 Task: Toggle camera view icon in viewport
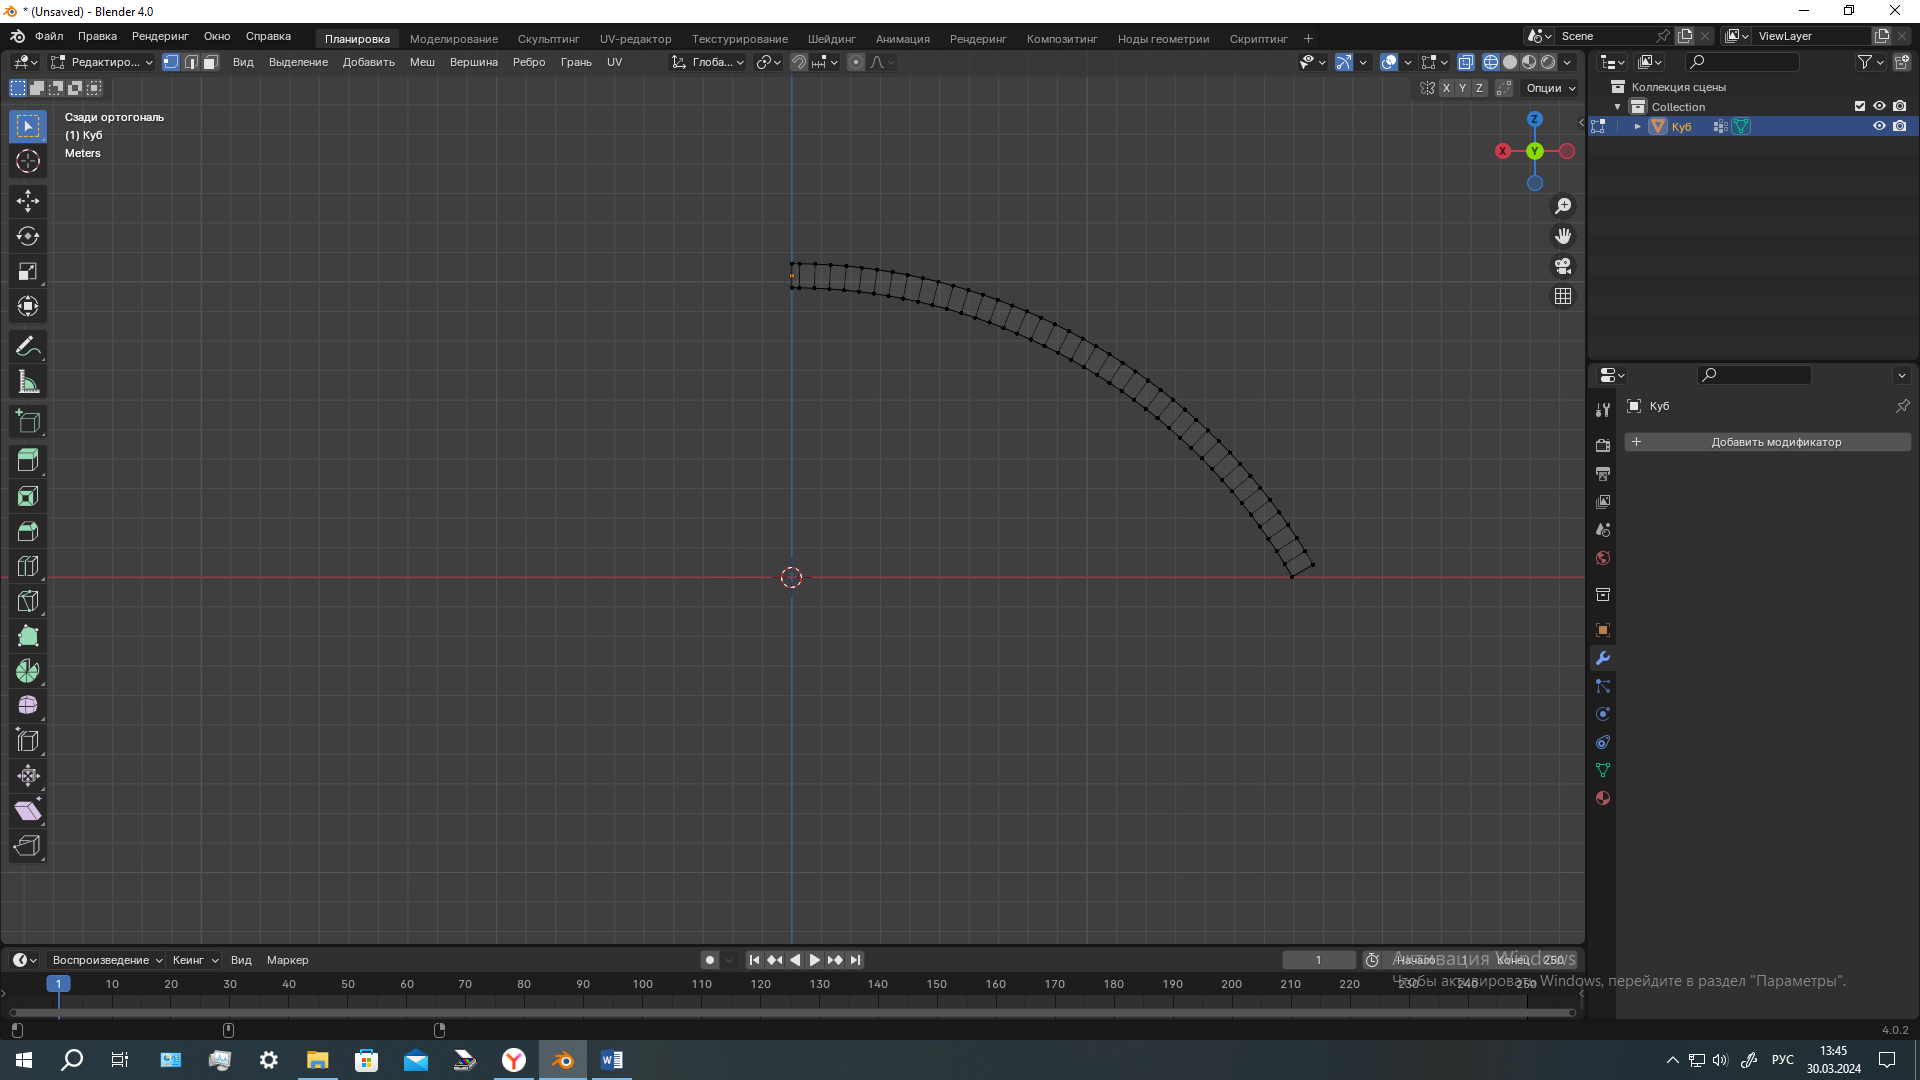pos(1563,266)
